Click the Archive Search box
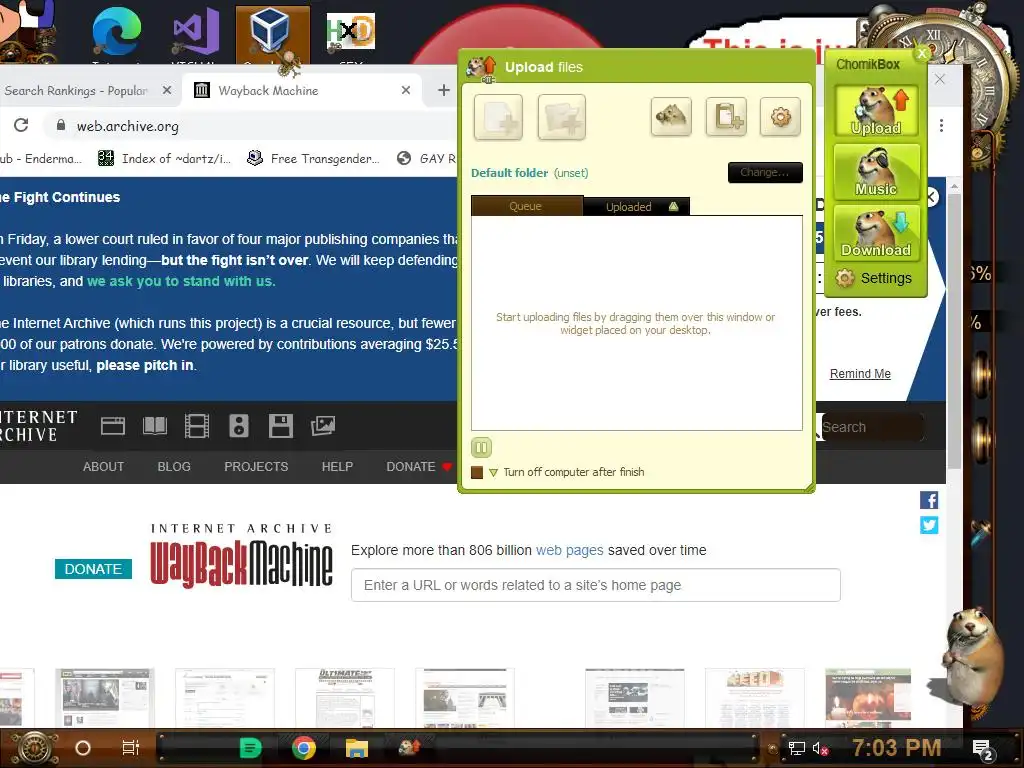This screenshot has width=1024, height=768. pyautogui.click(x=871, y=427)
